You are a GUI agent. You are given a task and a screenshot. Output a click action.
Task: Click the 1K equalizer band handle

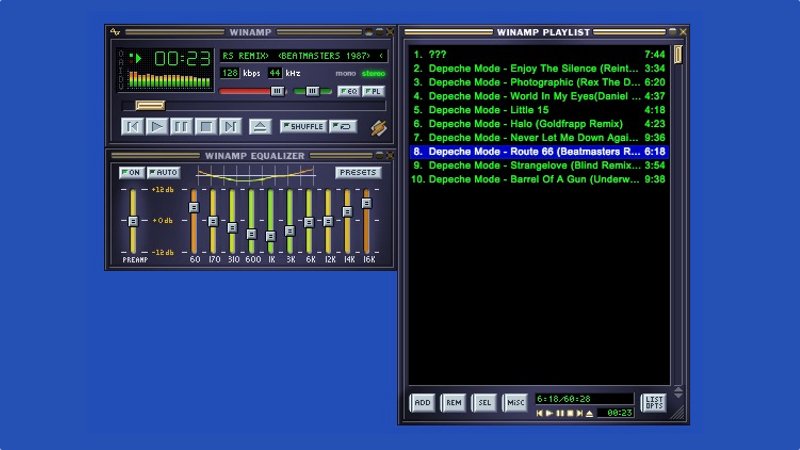click(271, 236)
